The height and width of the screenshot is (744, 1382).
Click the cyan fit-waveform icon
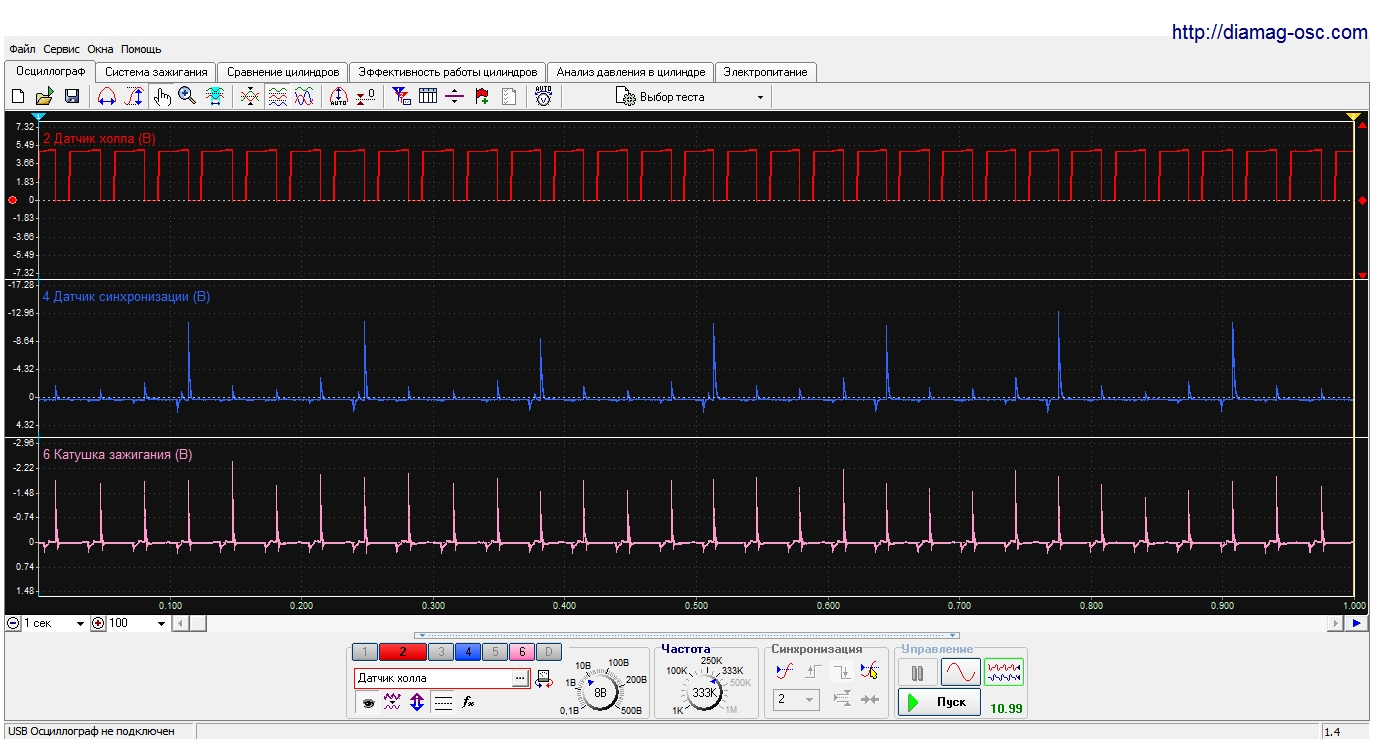click(x=214, y=97)
